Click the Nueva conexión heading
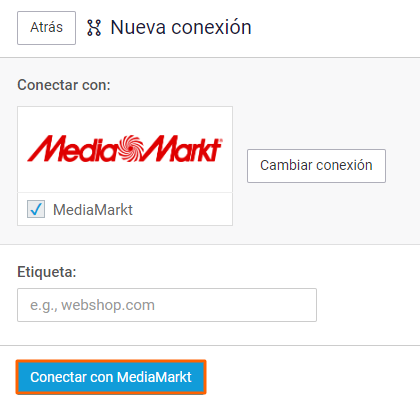This screenshot has width=420, height=403. click(181, 27)
